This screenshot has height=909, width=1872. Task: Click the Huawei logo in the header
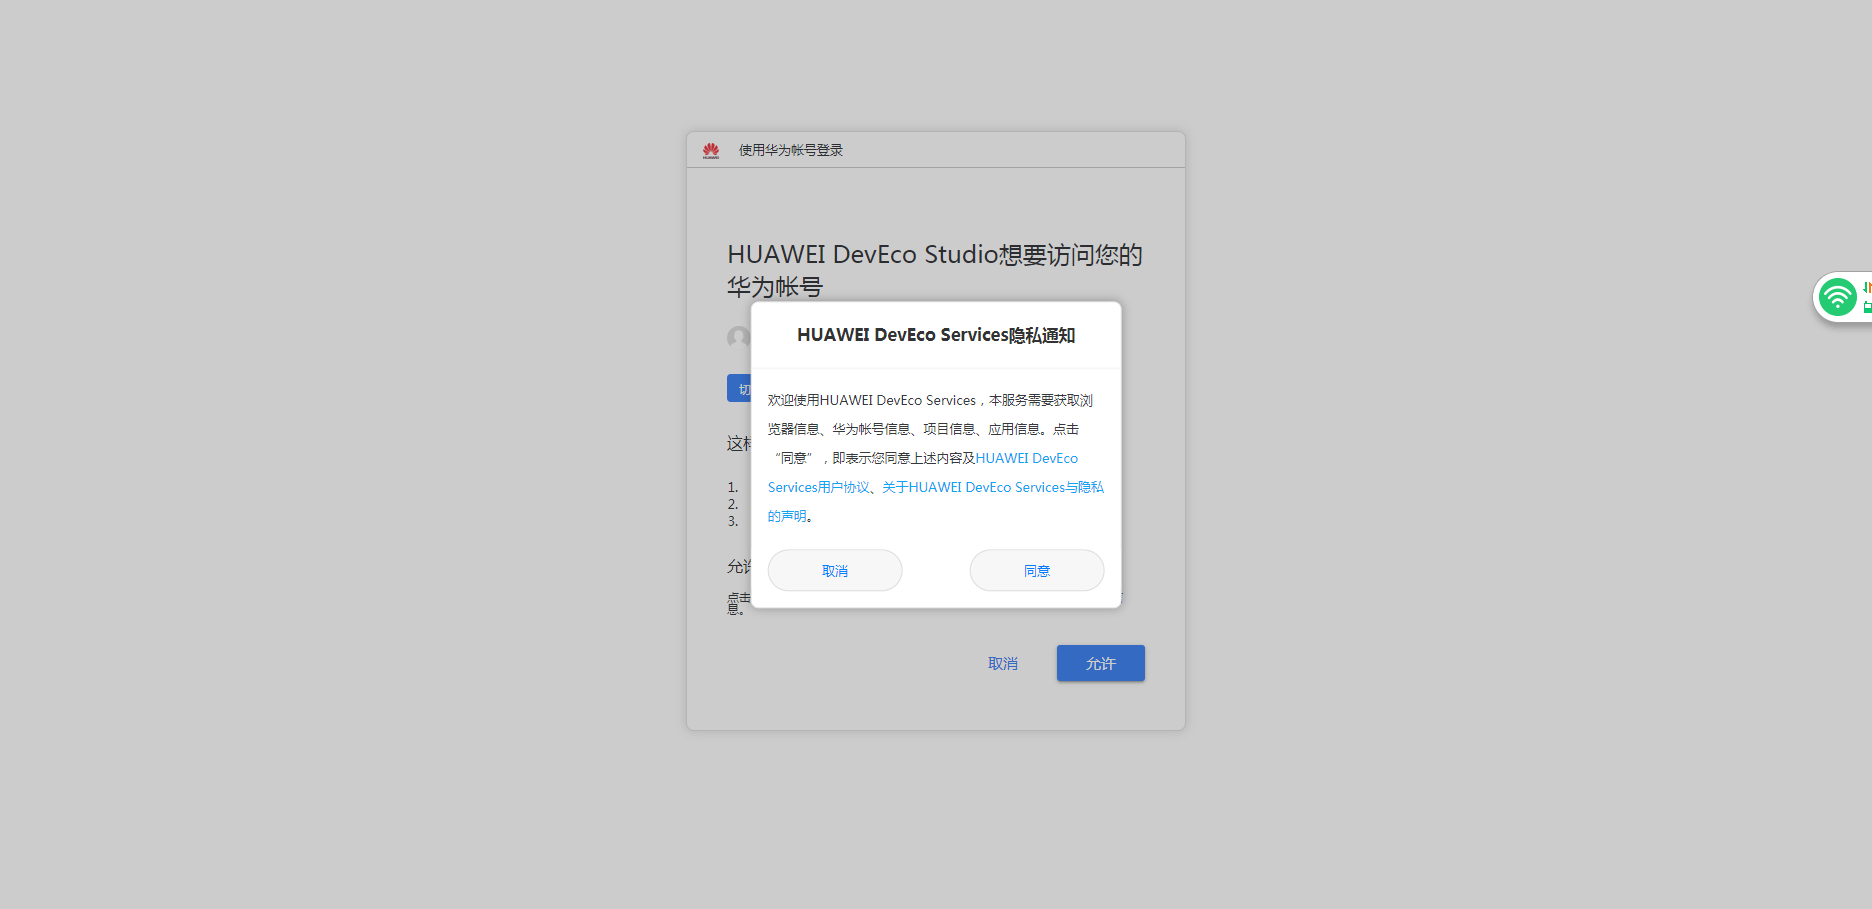(711, 150)
